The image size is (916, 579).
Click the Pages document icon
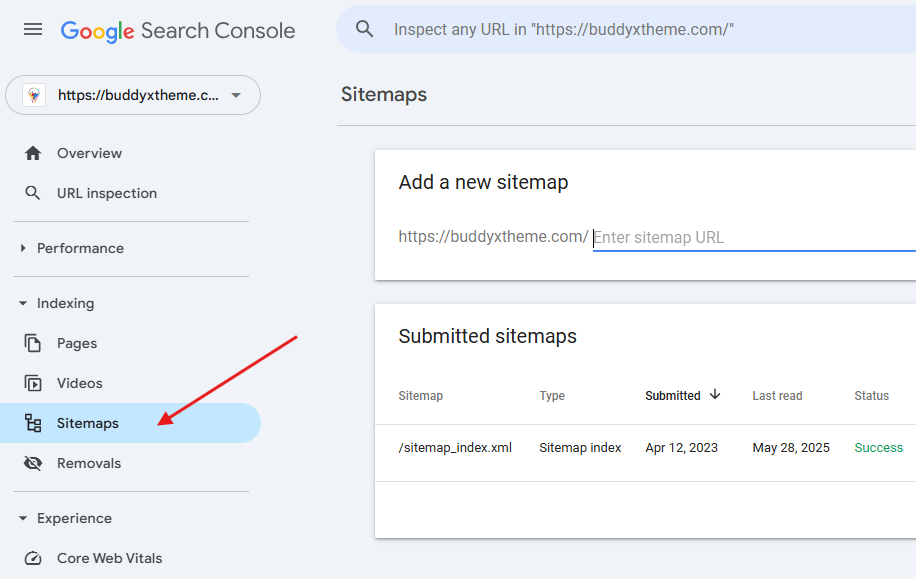33,343
